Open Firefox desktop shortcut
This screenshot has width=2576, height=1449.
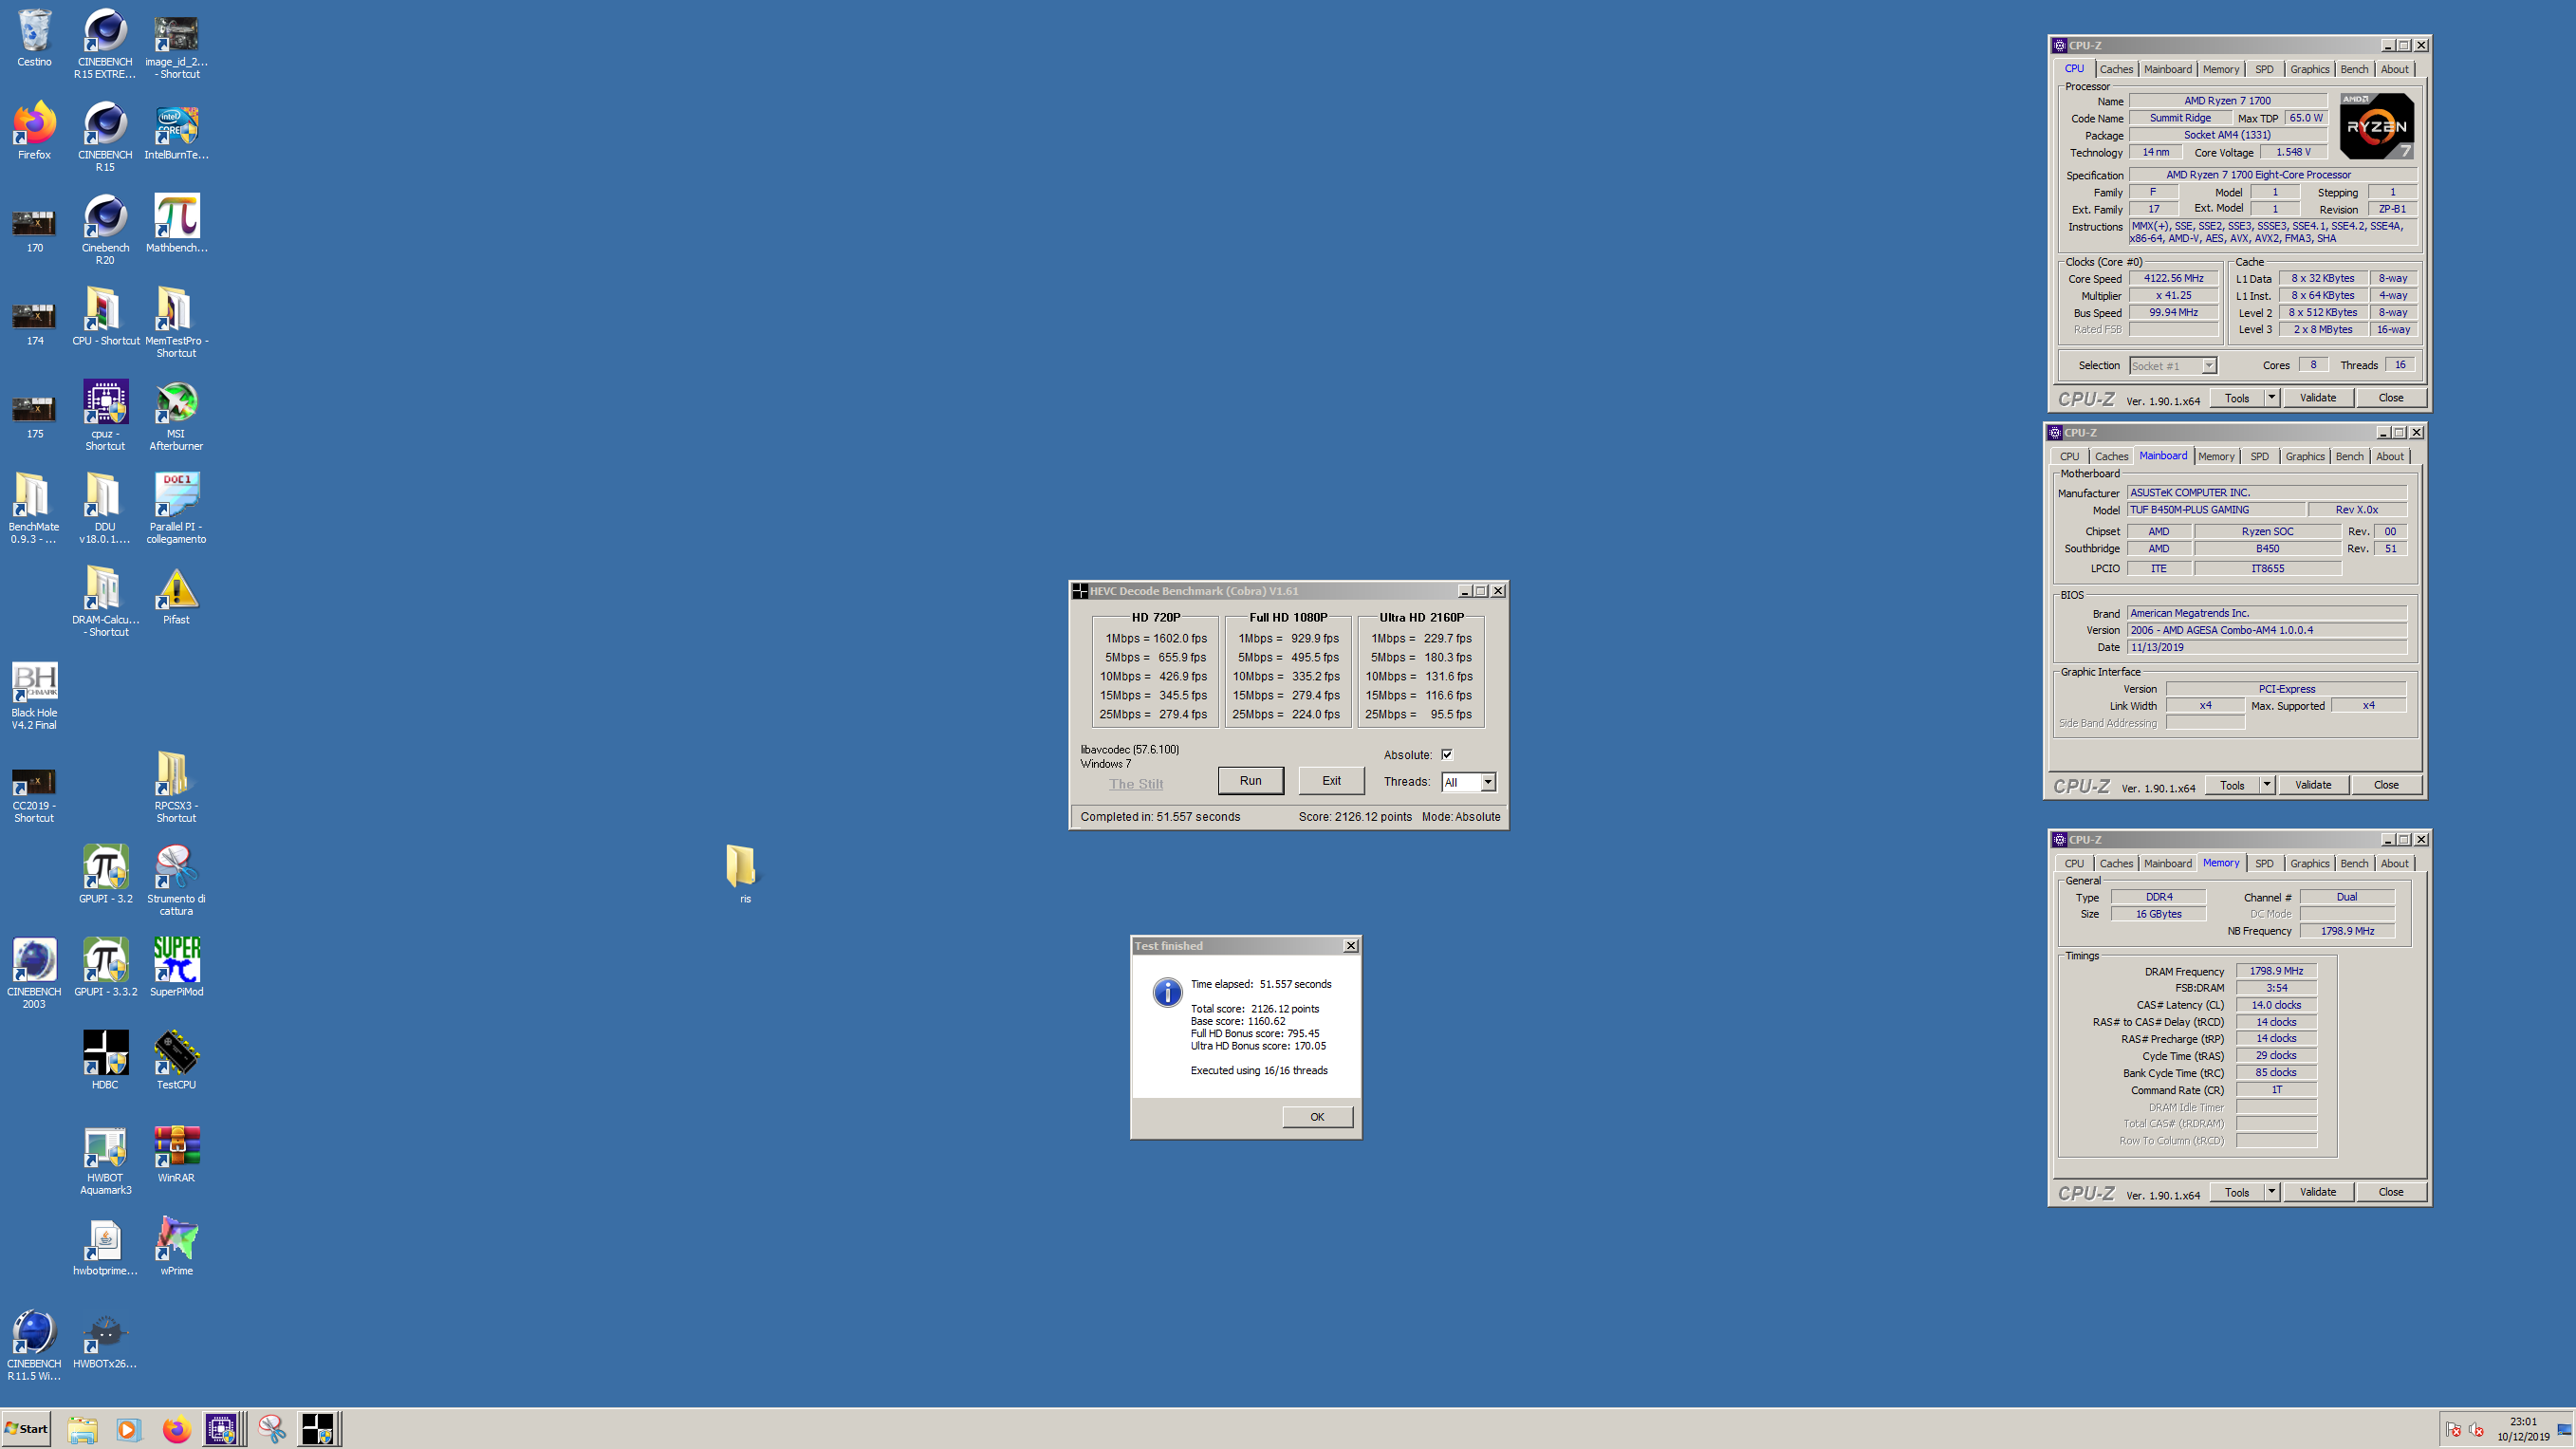tap(34, 131)
